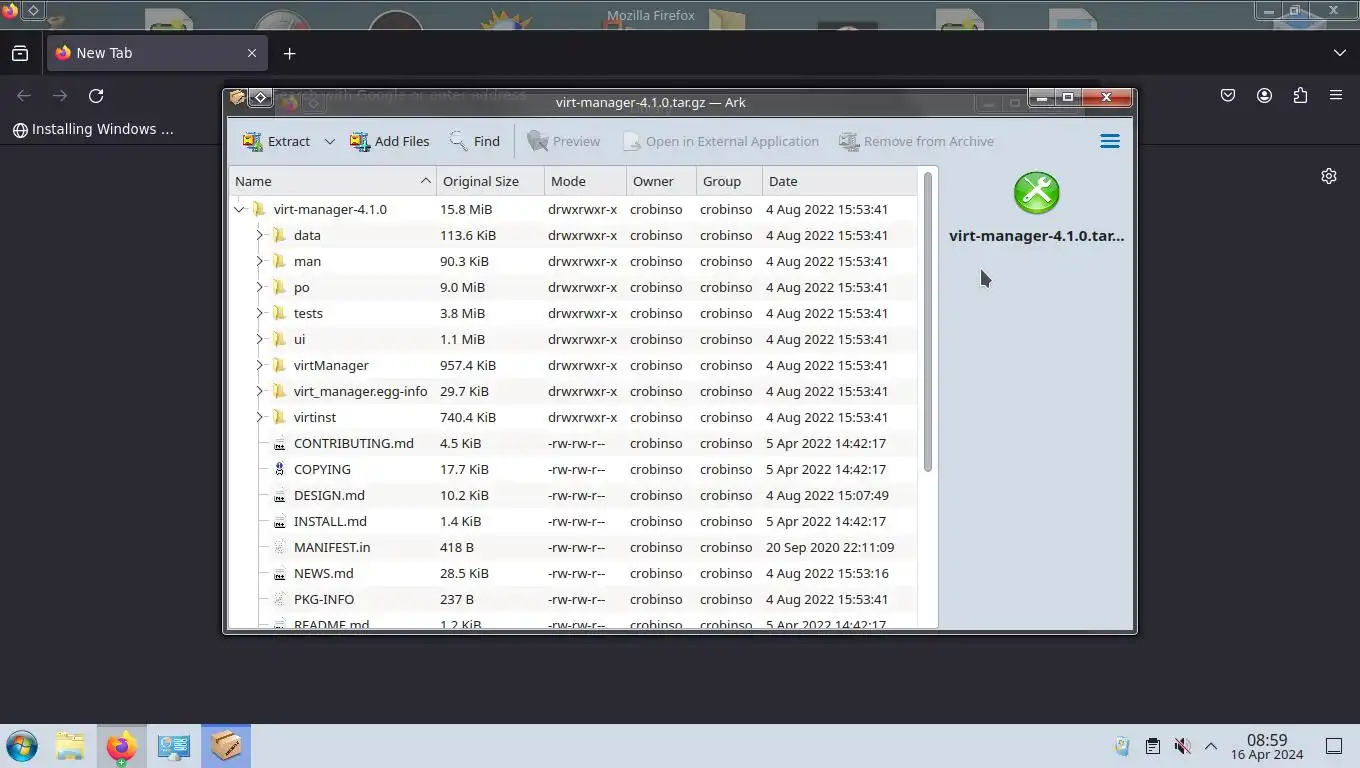Open a new Firefox tab

(289, 53)
